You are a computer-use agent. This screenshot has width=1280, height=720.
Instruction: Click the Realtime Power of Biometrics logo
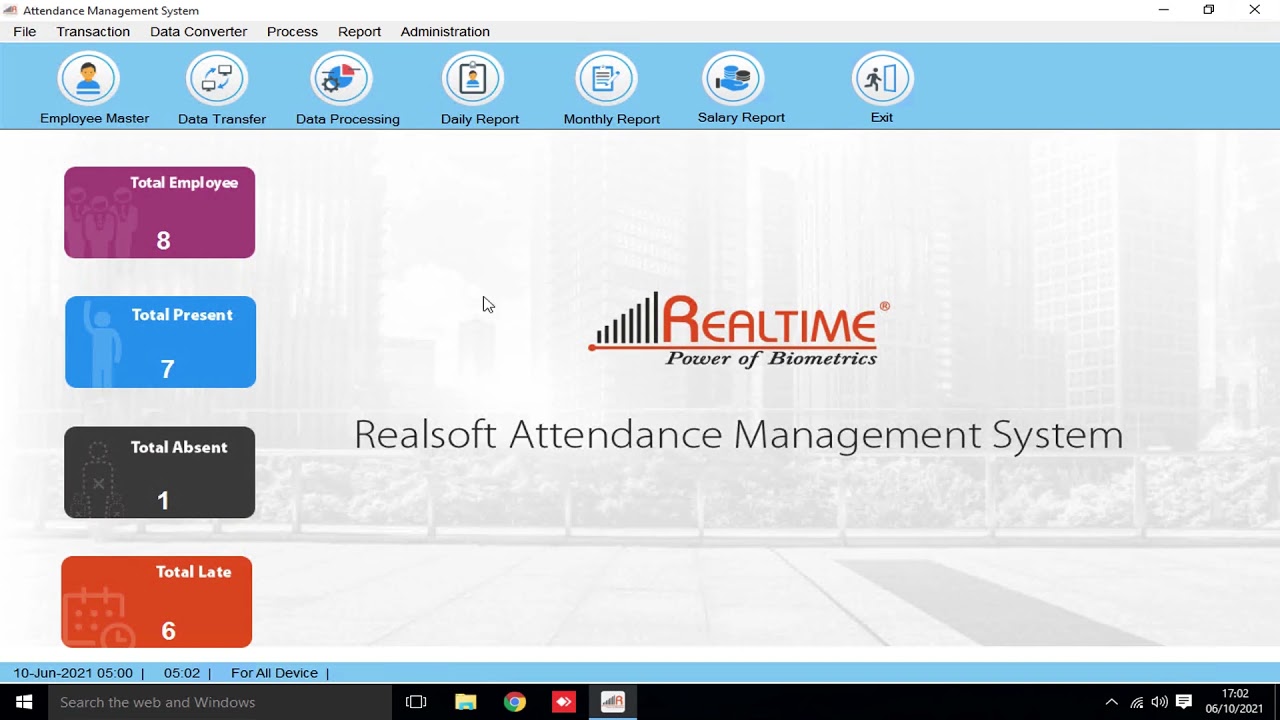coord(739,330)
